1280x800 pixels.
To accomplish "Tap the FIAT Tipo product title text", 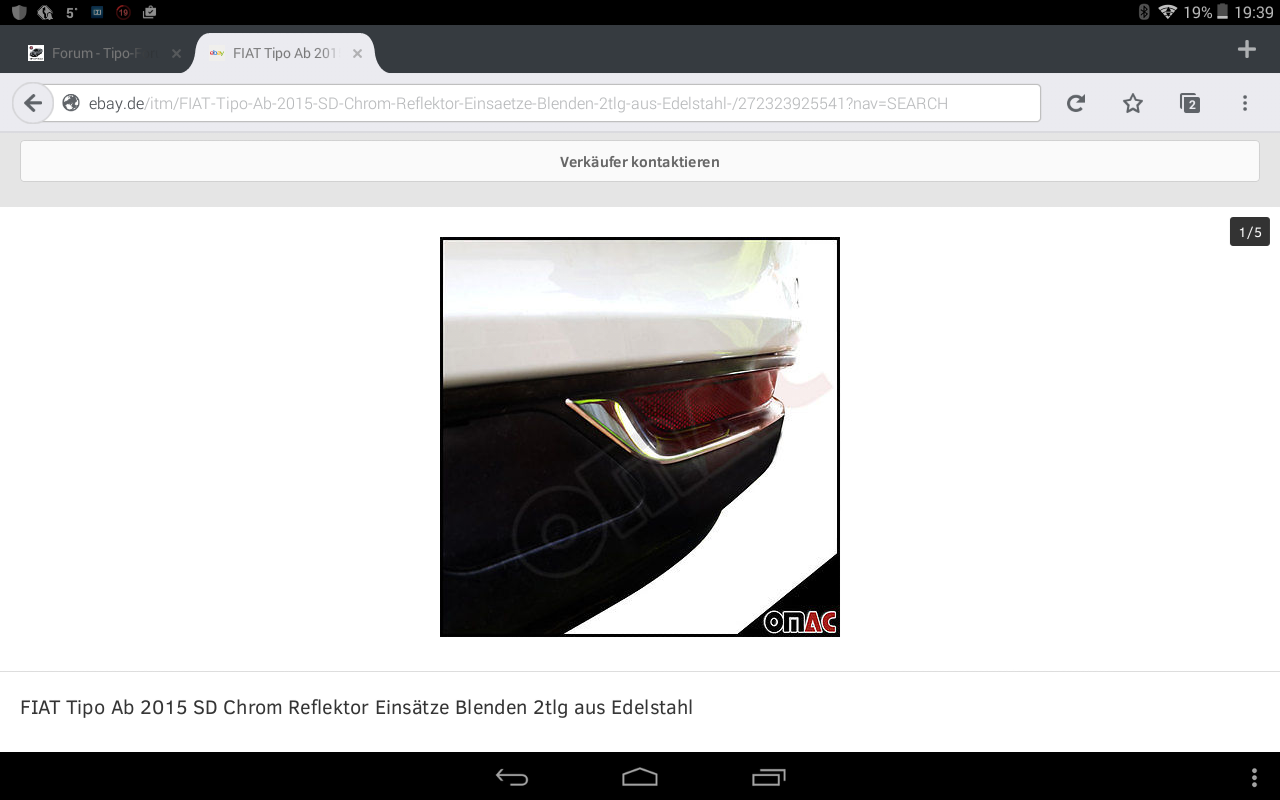I will pyautogui.click(x=356, y=708).
